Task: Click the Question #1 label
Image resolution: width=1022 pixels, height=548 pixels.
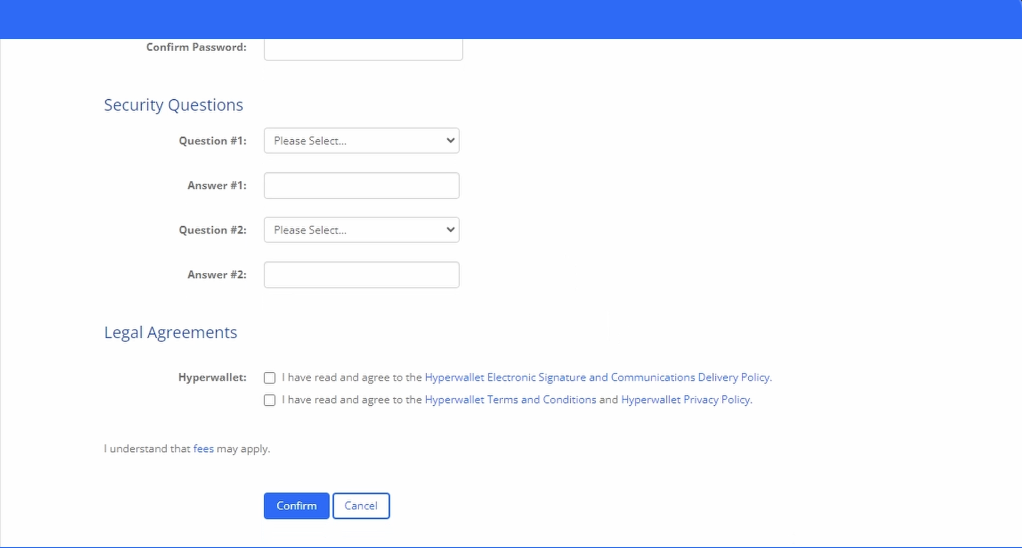Action: coord(212,141)
